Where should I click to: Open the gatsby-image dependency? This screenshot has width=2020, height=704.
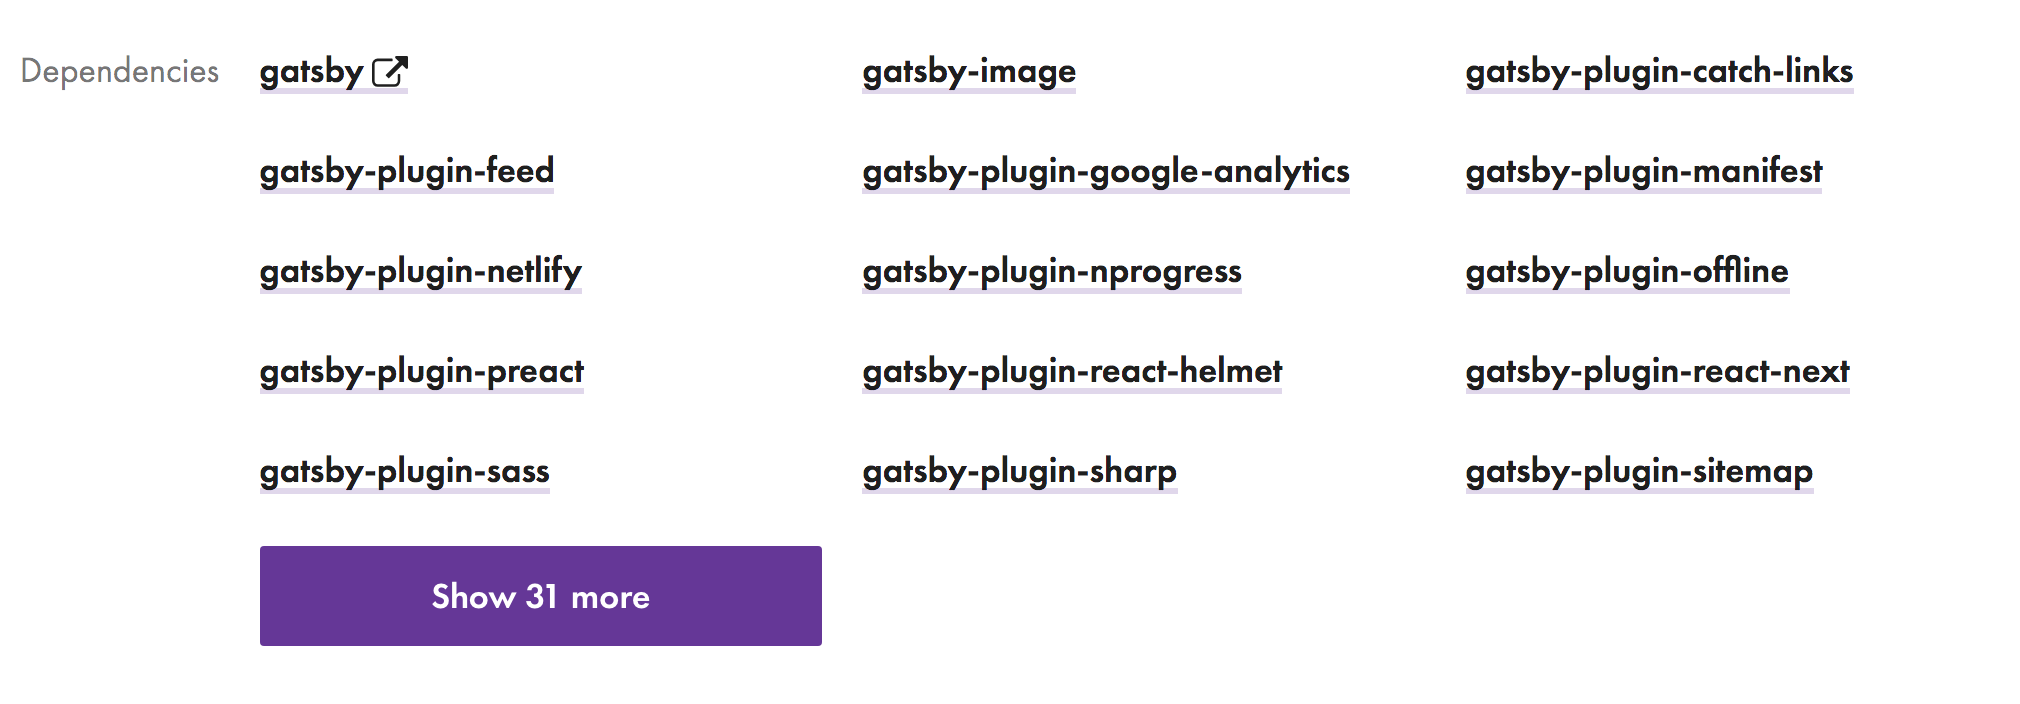click(968, 71)
